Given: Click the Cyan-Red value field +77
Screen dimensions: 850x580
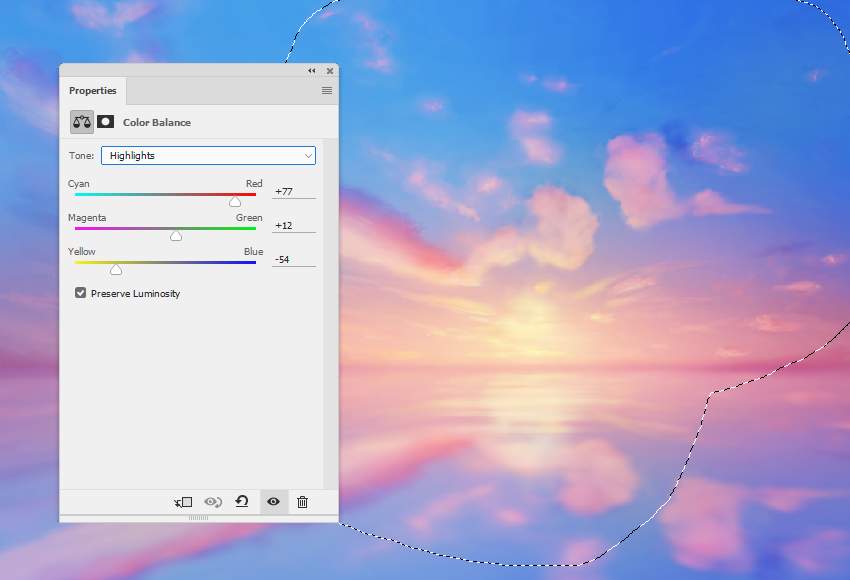Looking at the screenshot, I should click(293, 192).
